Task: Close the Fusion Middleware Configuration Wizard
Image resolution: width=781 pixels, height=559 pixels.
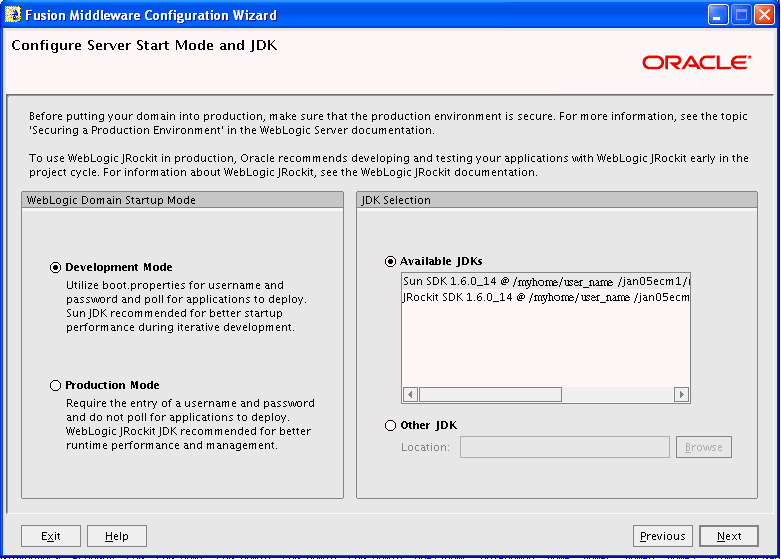Action: tap(765, 15)
